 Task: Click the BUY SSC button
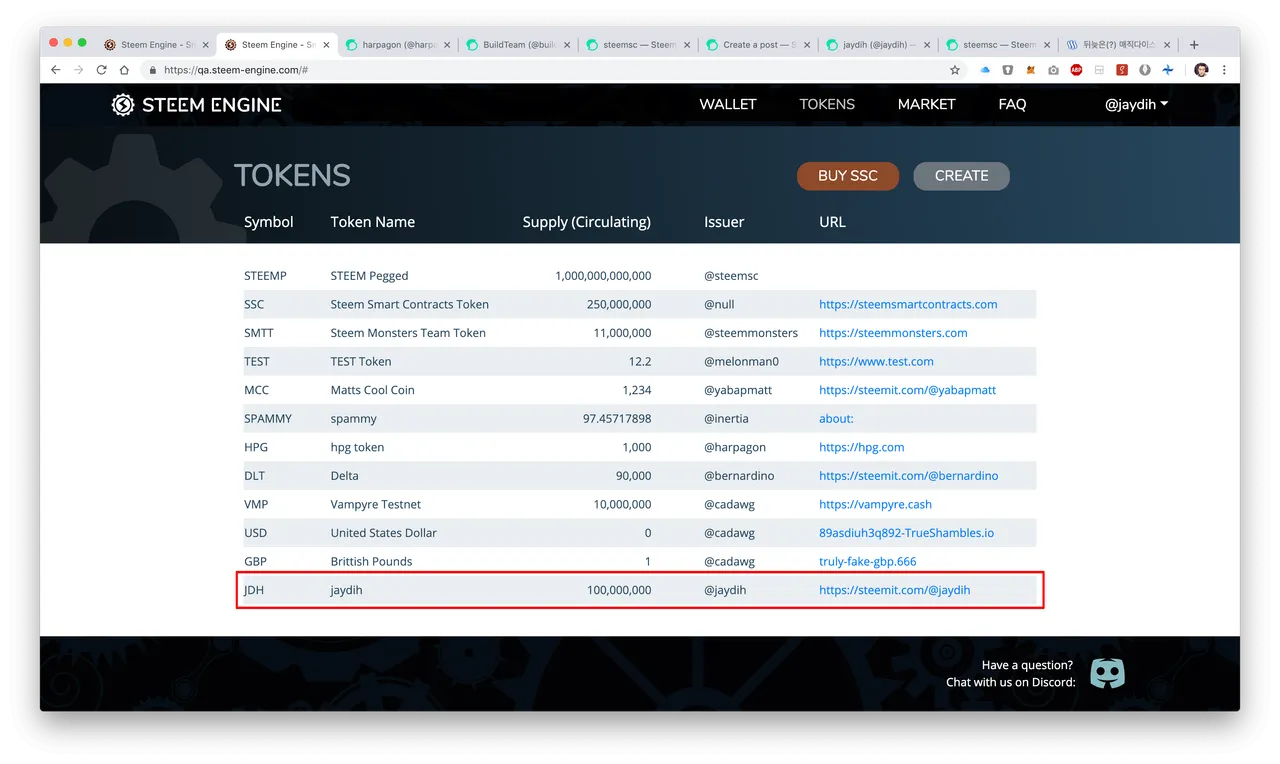coord(848,176)
